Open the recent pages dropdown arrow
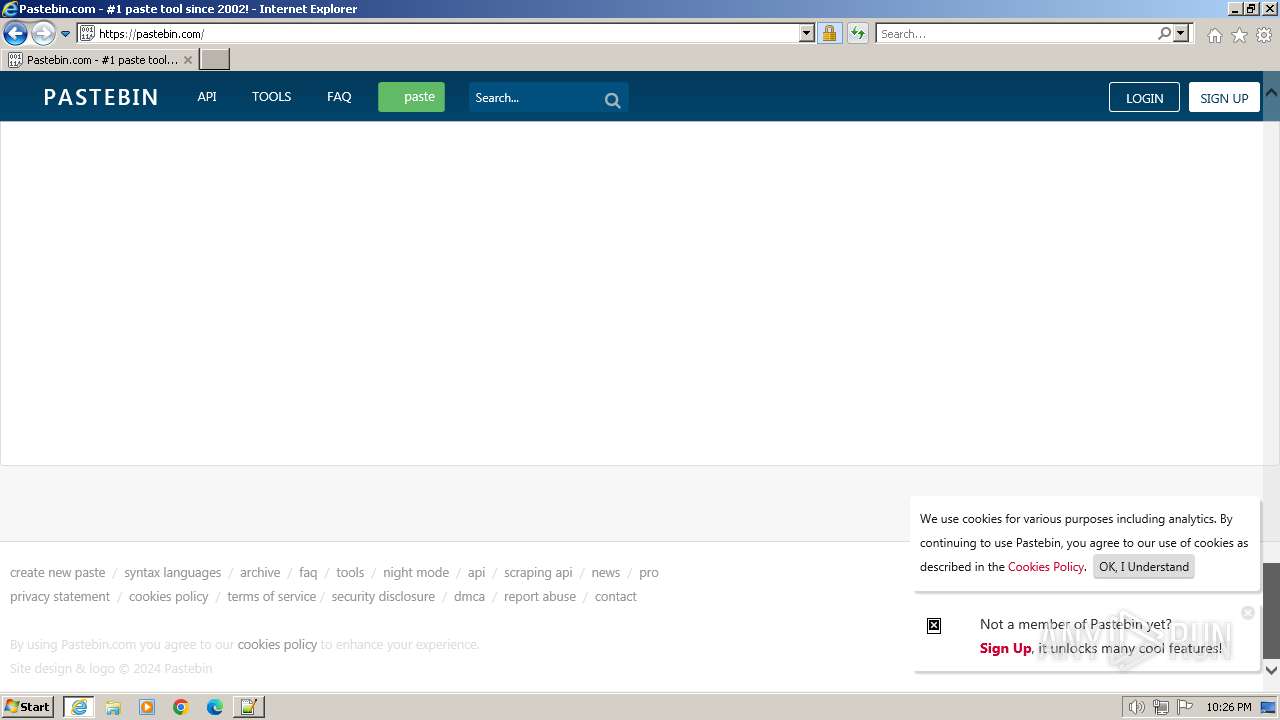1280x720 pixels. pos(65,34)
